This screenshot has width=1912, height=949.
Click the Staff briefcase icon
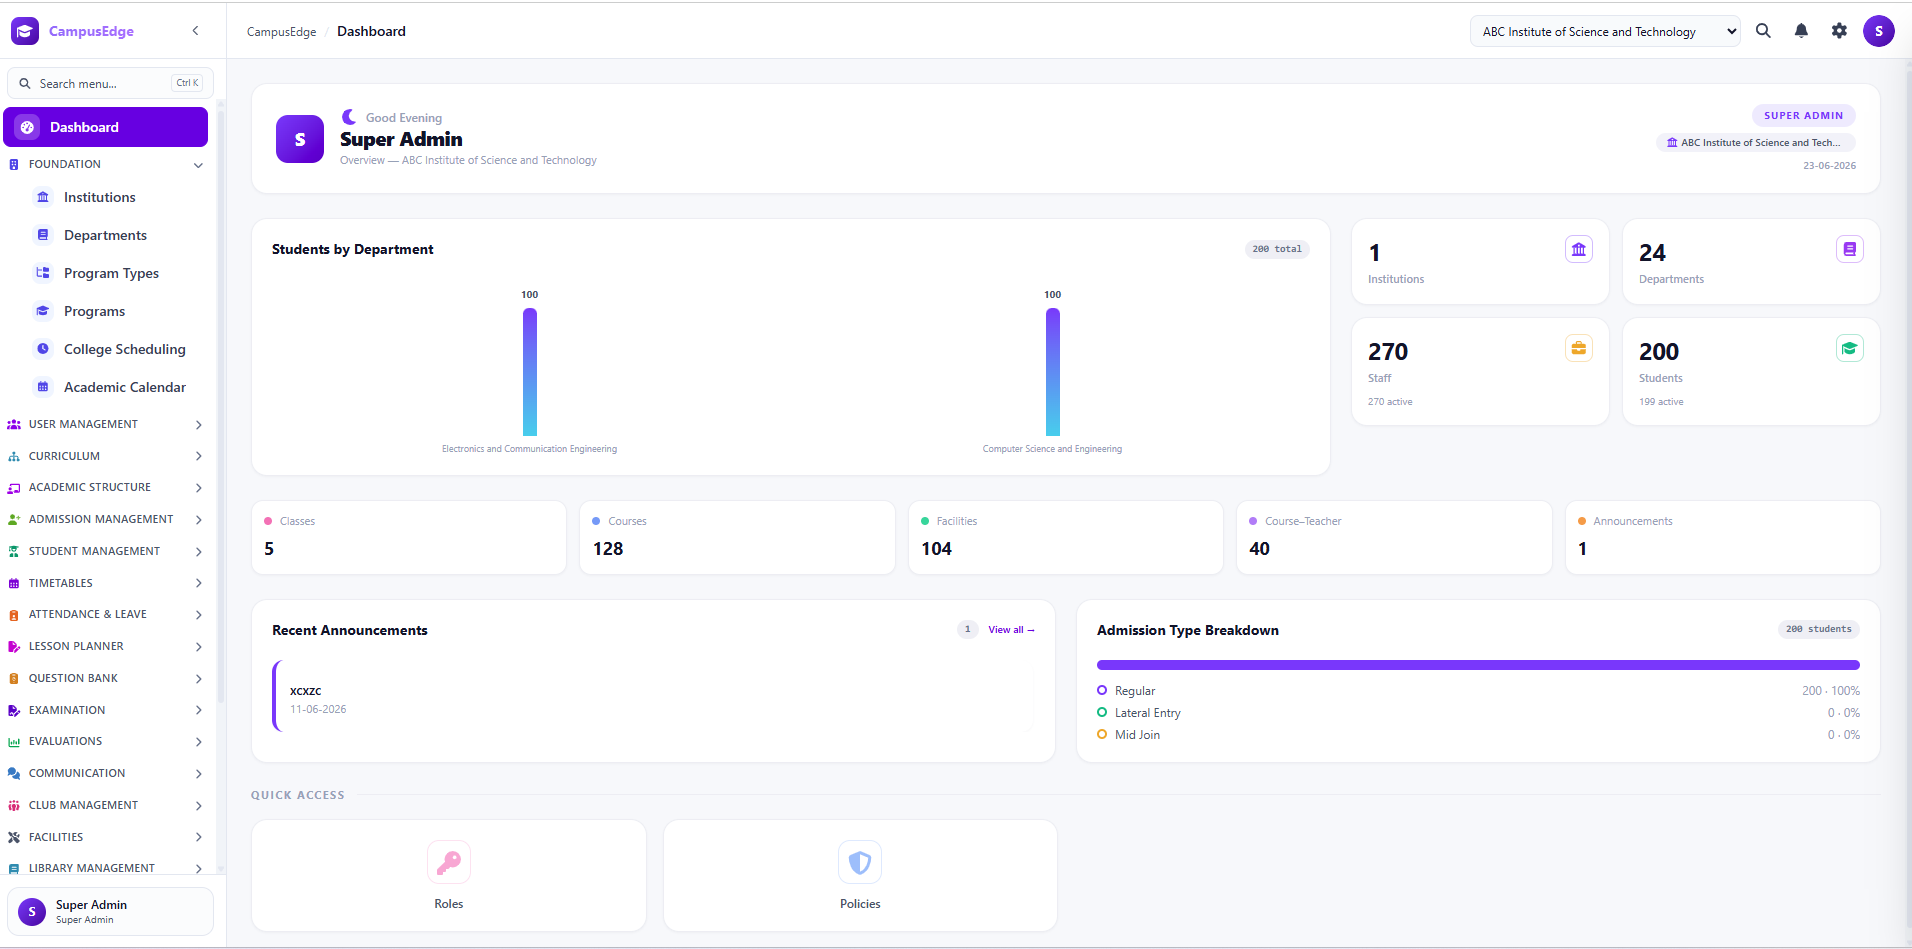click(x=1579, y=348)
